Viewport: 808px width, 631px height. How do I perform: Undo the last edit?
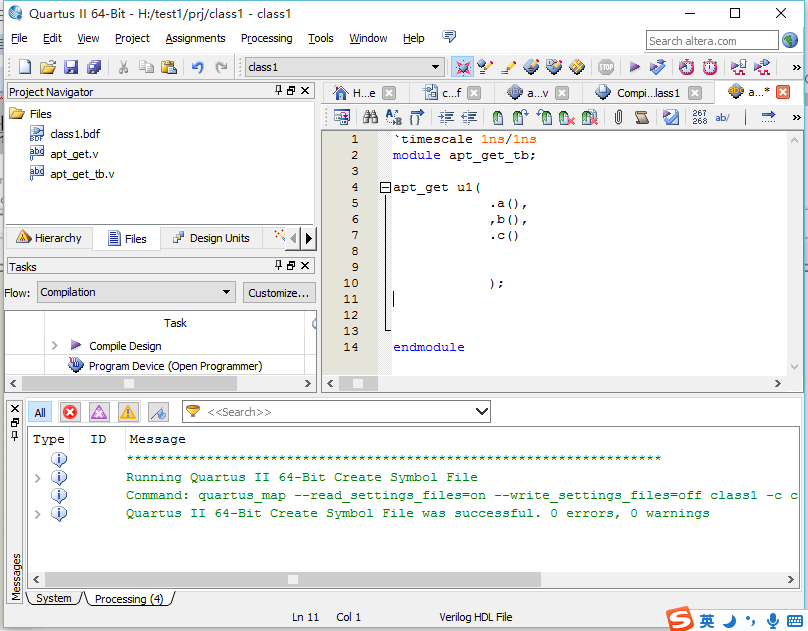[198, 67]
